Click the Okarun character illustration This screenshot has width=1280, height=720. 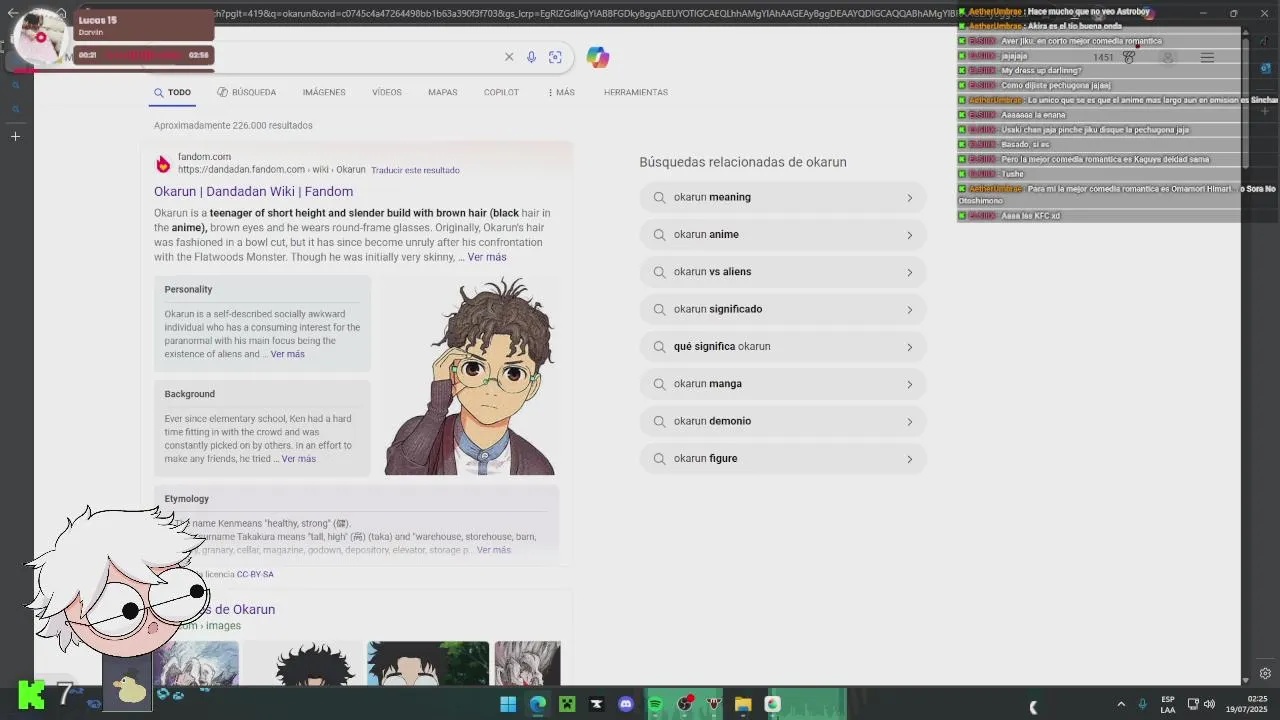(x=469, y=376)
